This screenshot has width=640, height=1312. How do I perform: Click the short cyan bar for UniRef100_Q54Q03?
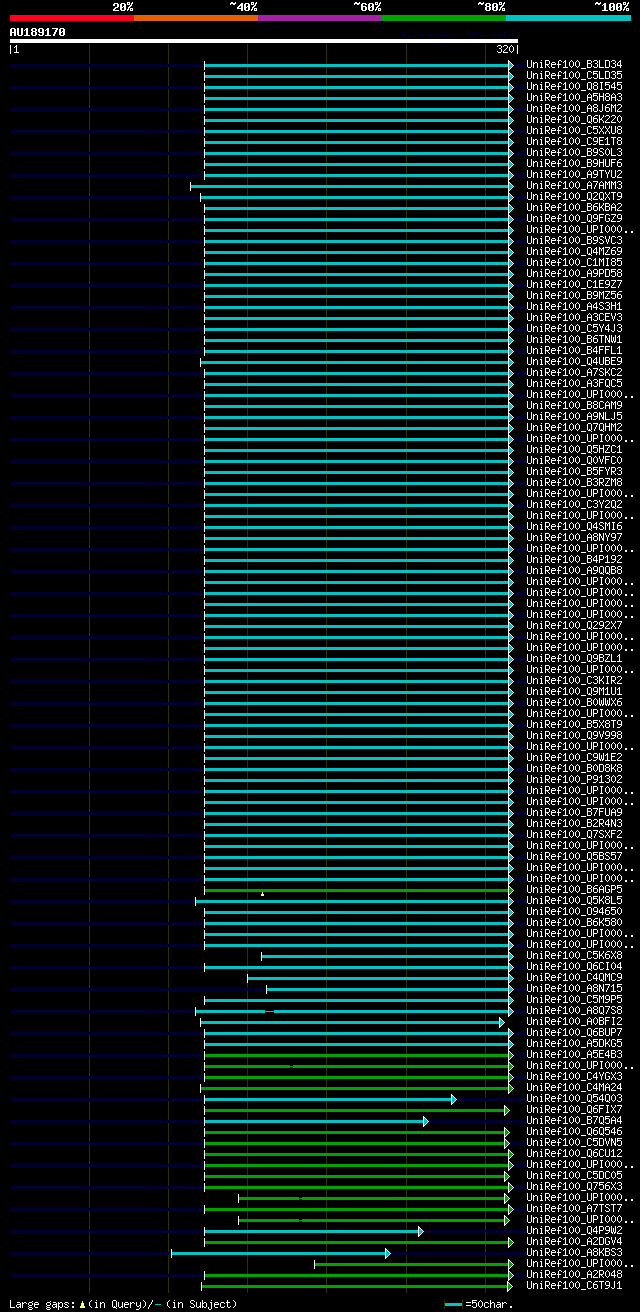[x=330, y=1099]
